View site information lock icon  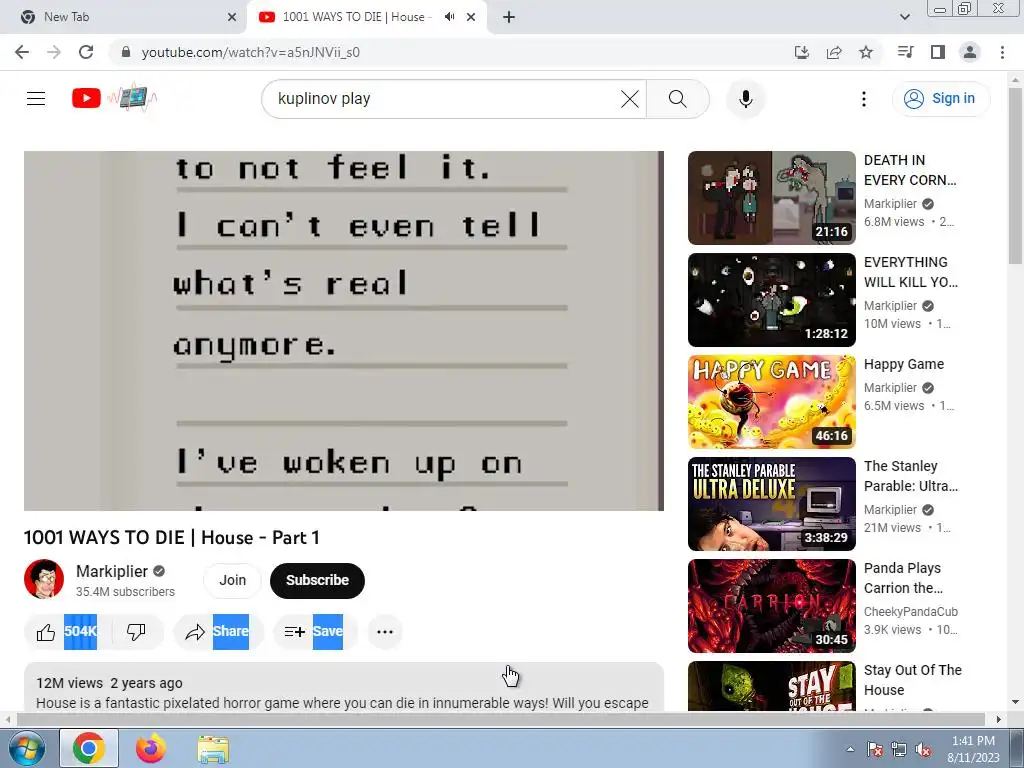126,52
